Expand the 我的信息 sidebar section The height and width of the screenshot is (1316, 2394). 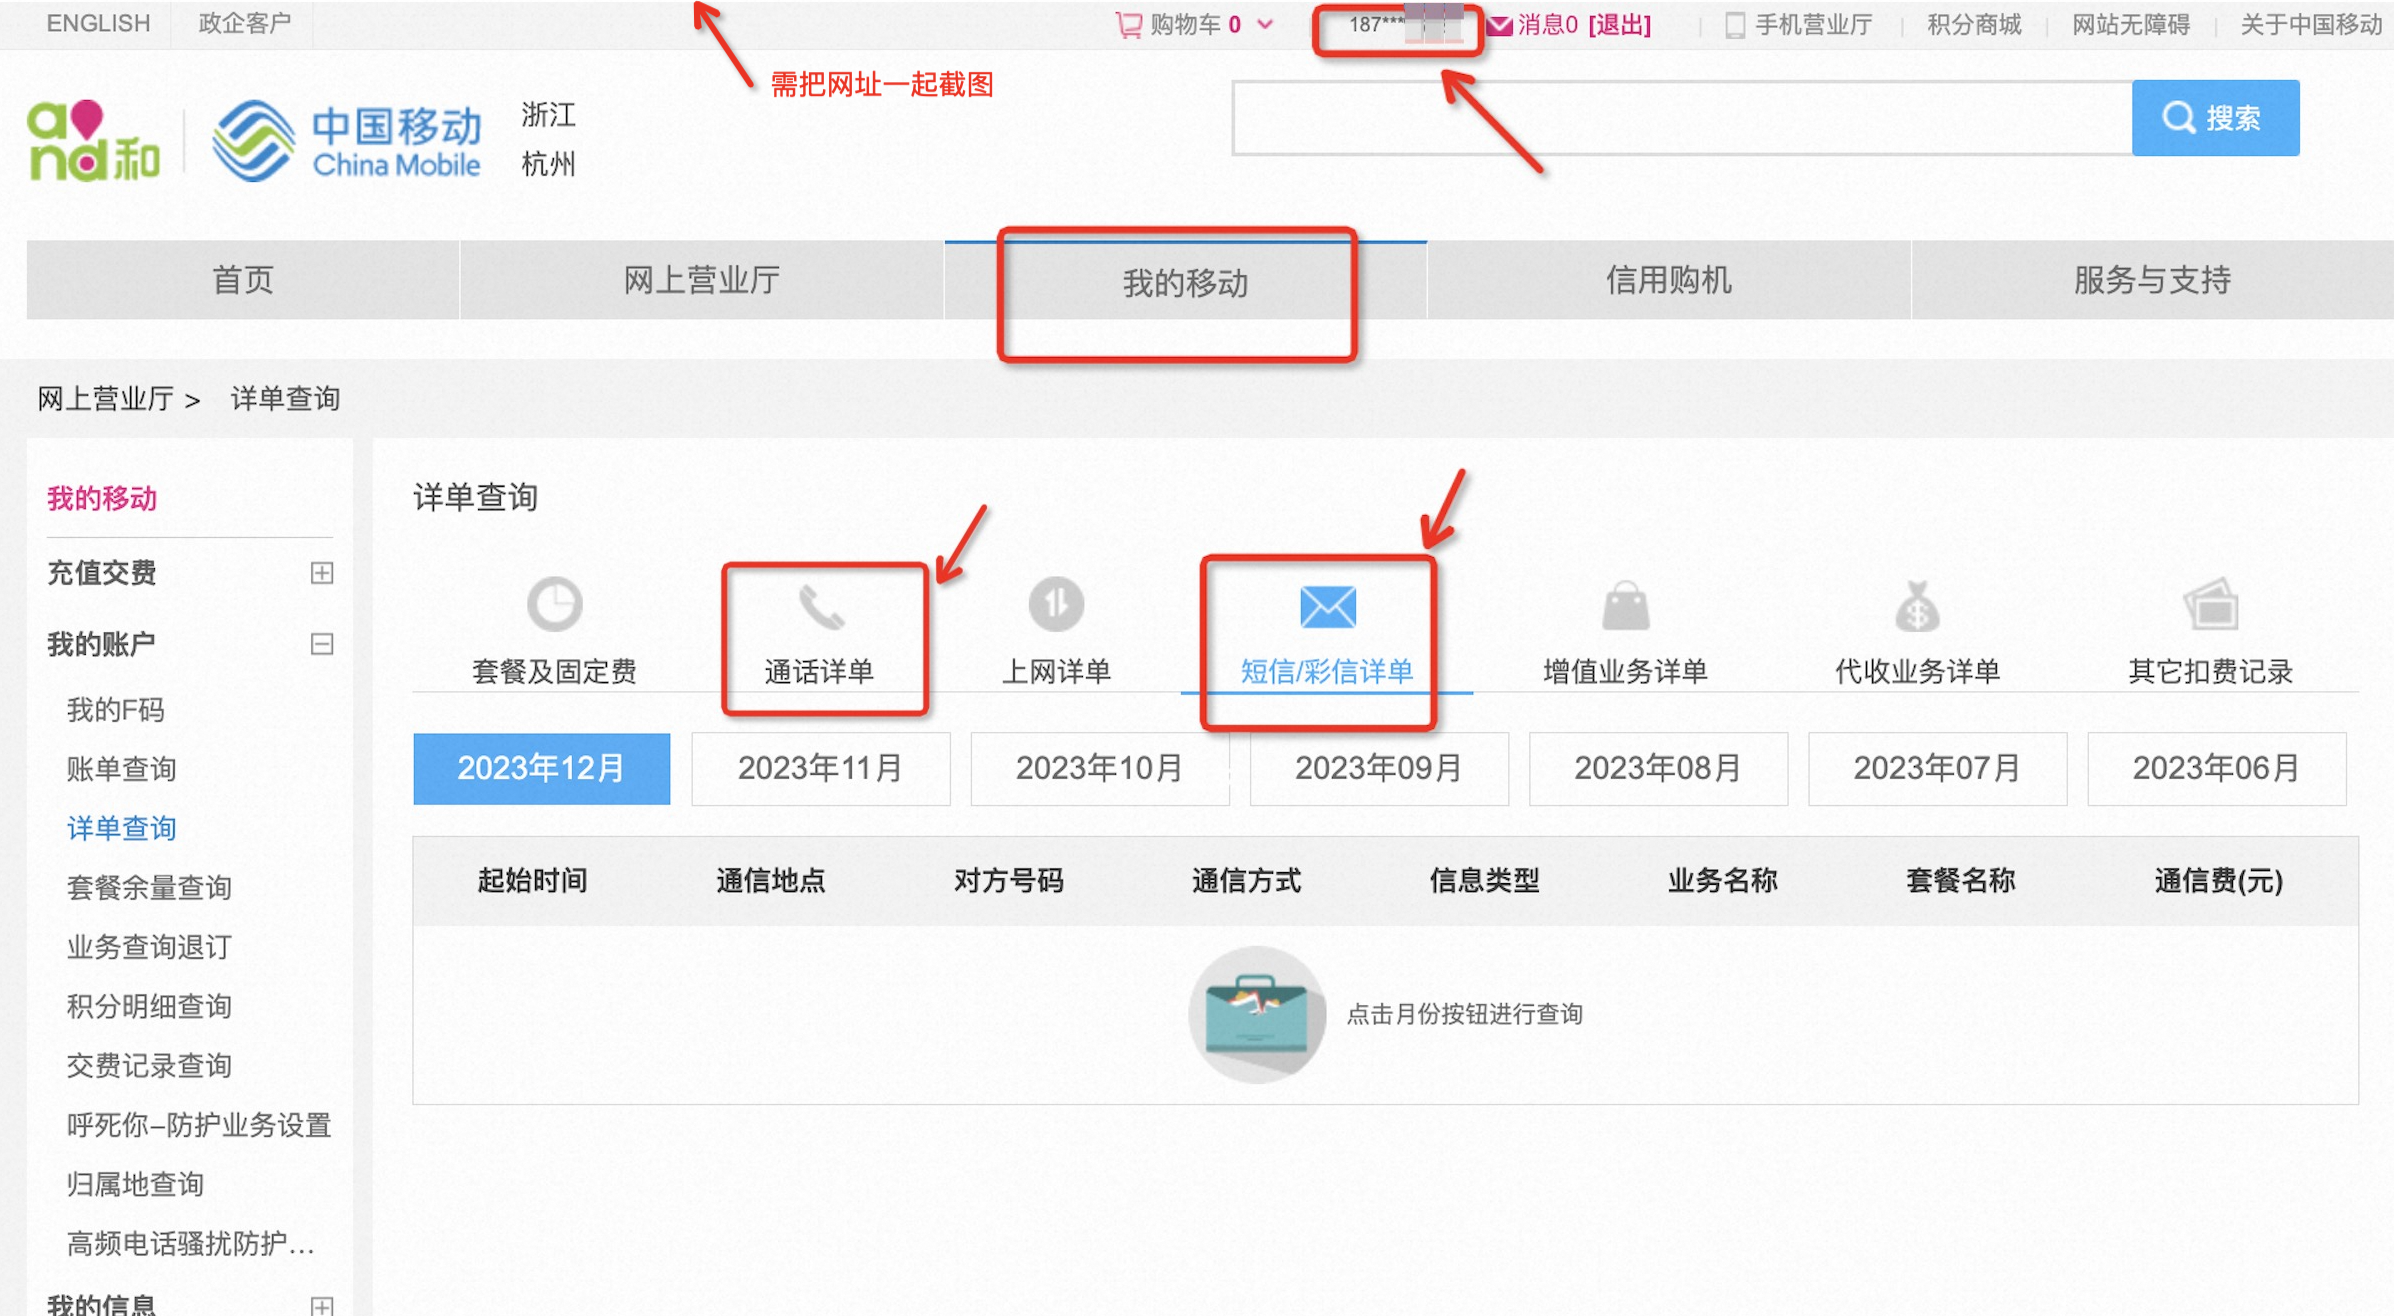click(x=321, y=1305)
